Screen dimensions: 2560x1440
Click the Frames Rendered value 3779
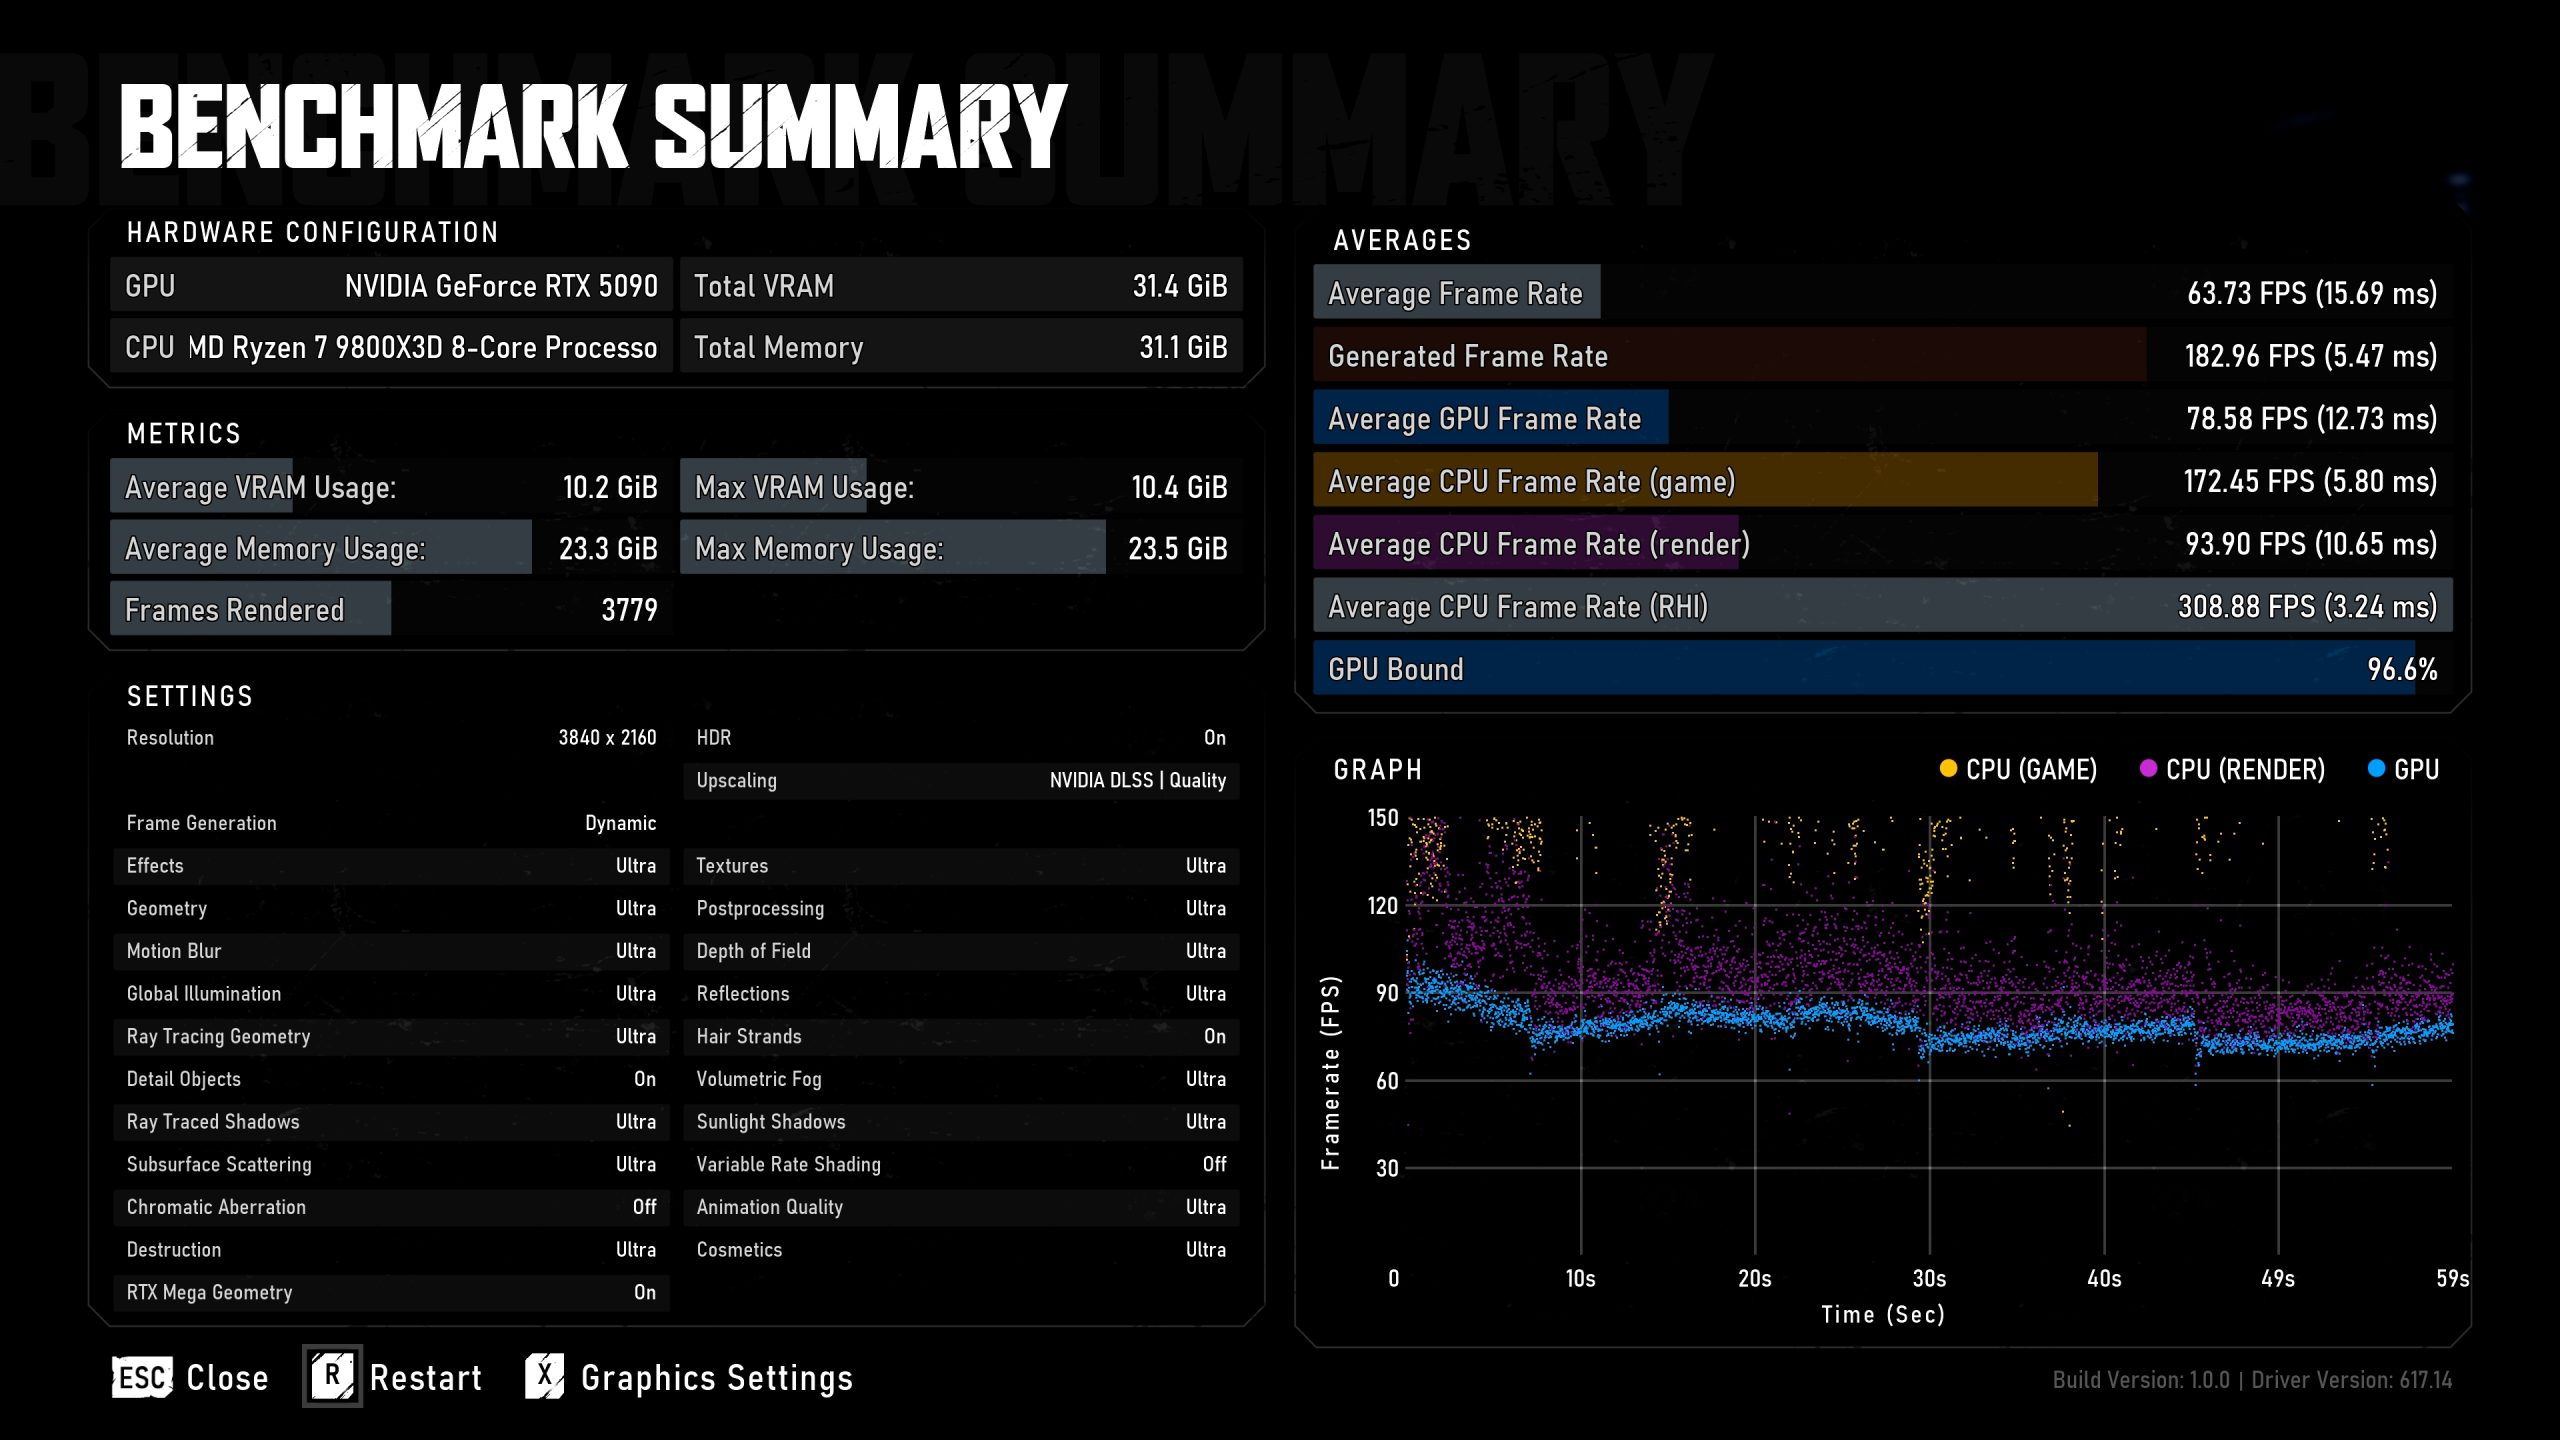click(x=629, y=610)
